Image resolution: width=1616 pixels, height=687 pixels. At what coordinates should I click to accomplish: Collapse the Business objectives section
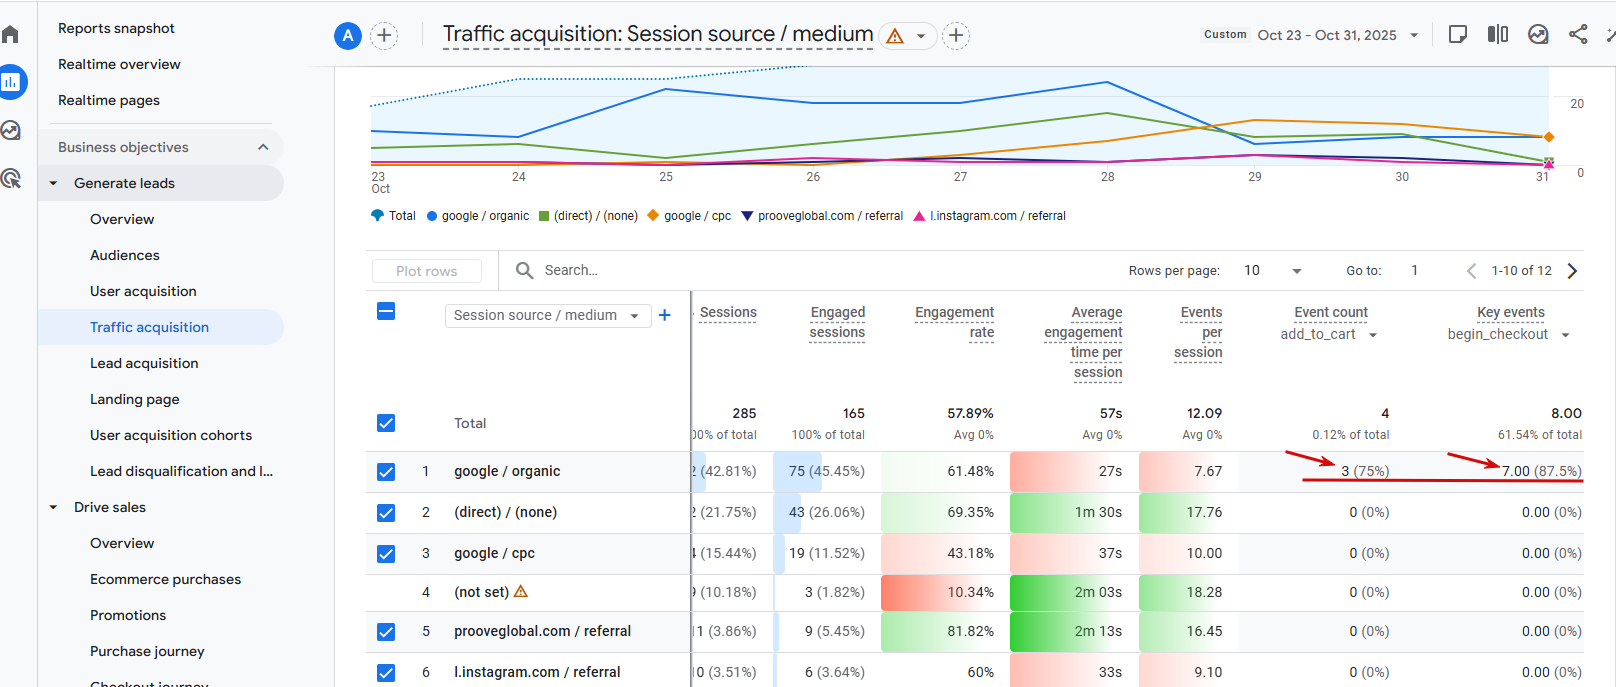pyautogui.click(x=263, y=147)
